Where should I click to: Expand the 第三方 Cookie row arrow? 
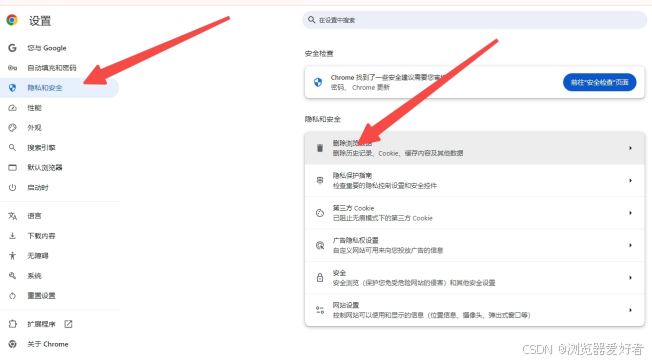630,213
